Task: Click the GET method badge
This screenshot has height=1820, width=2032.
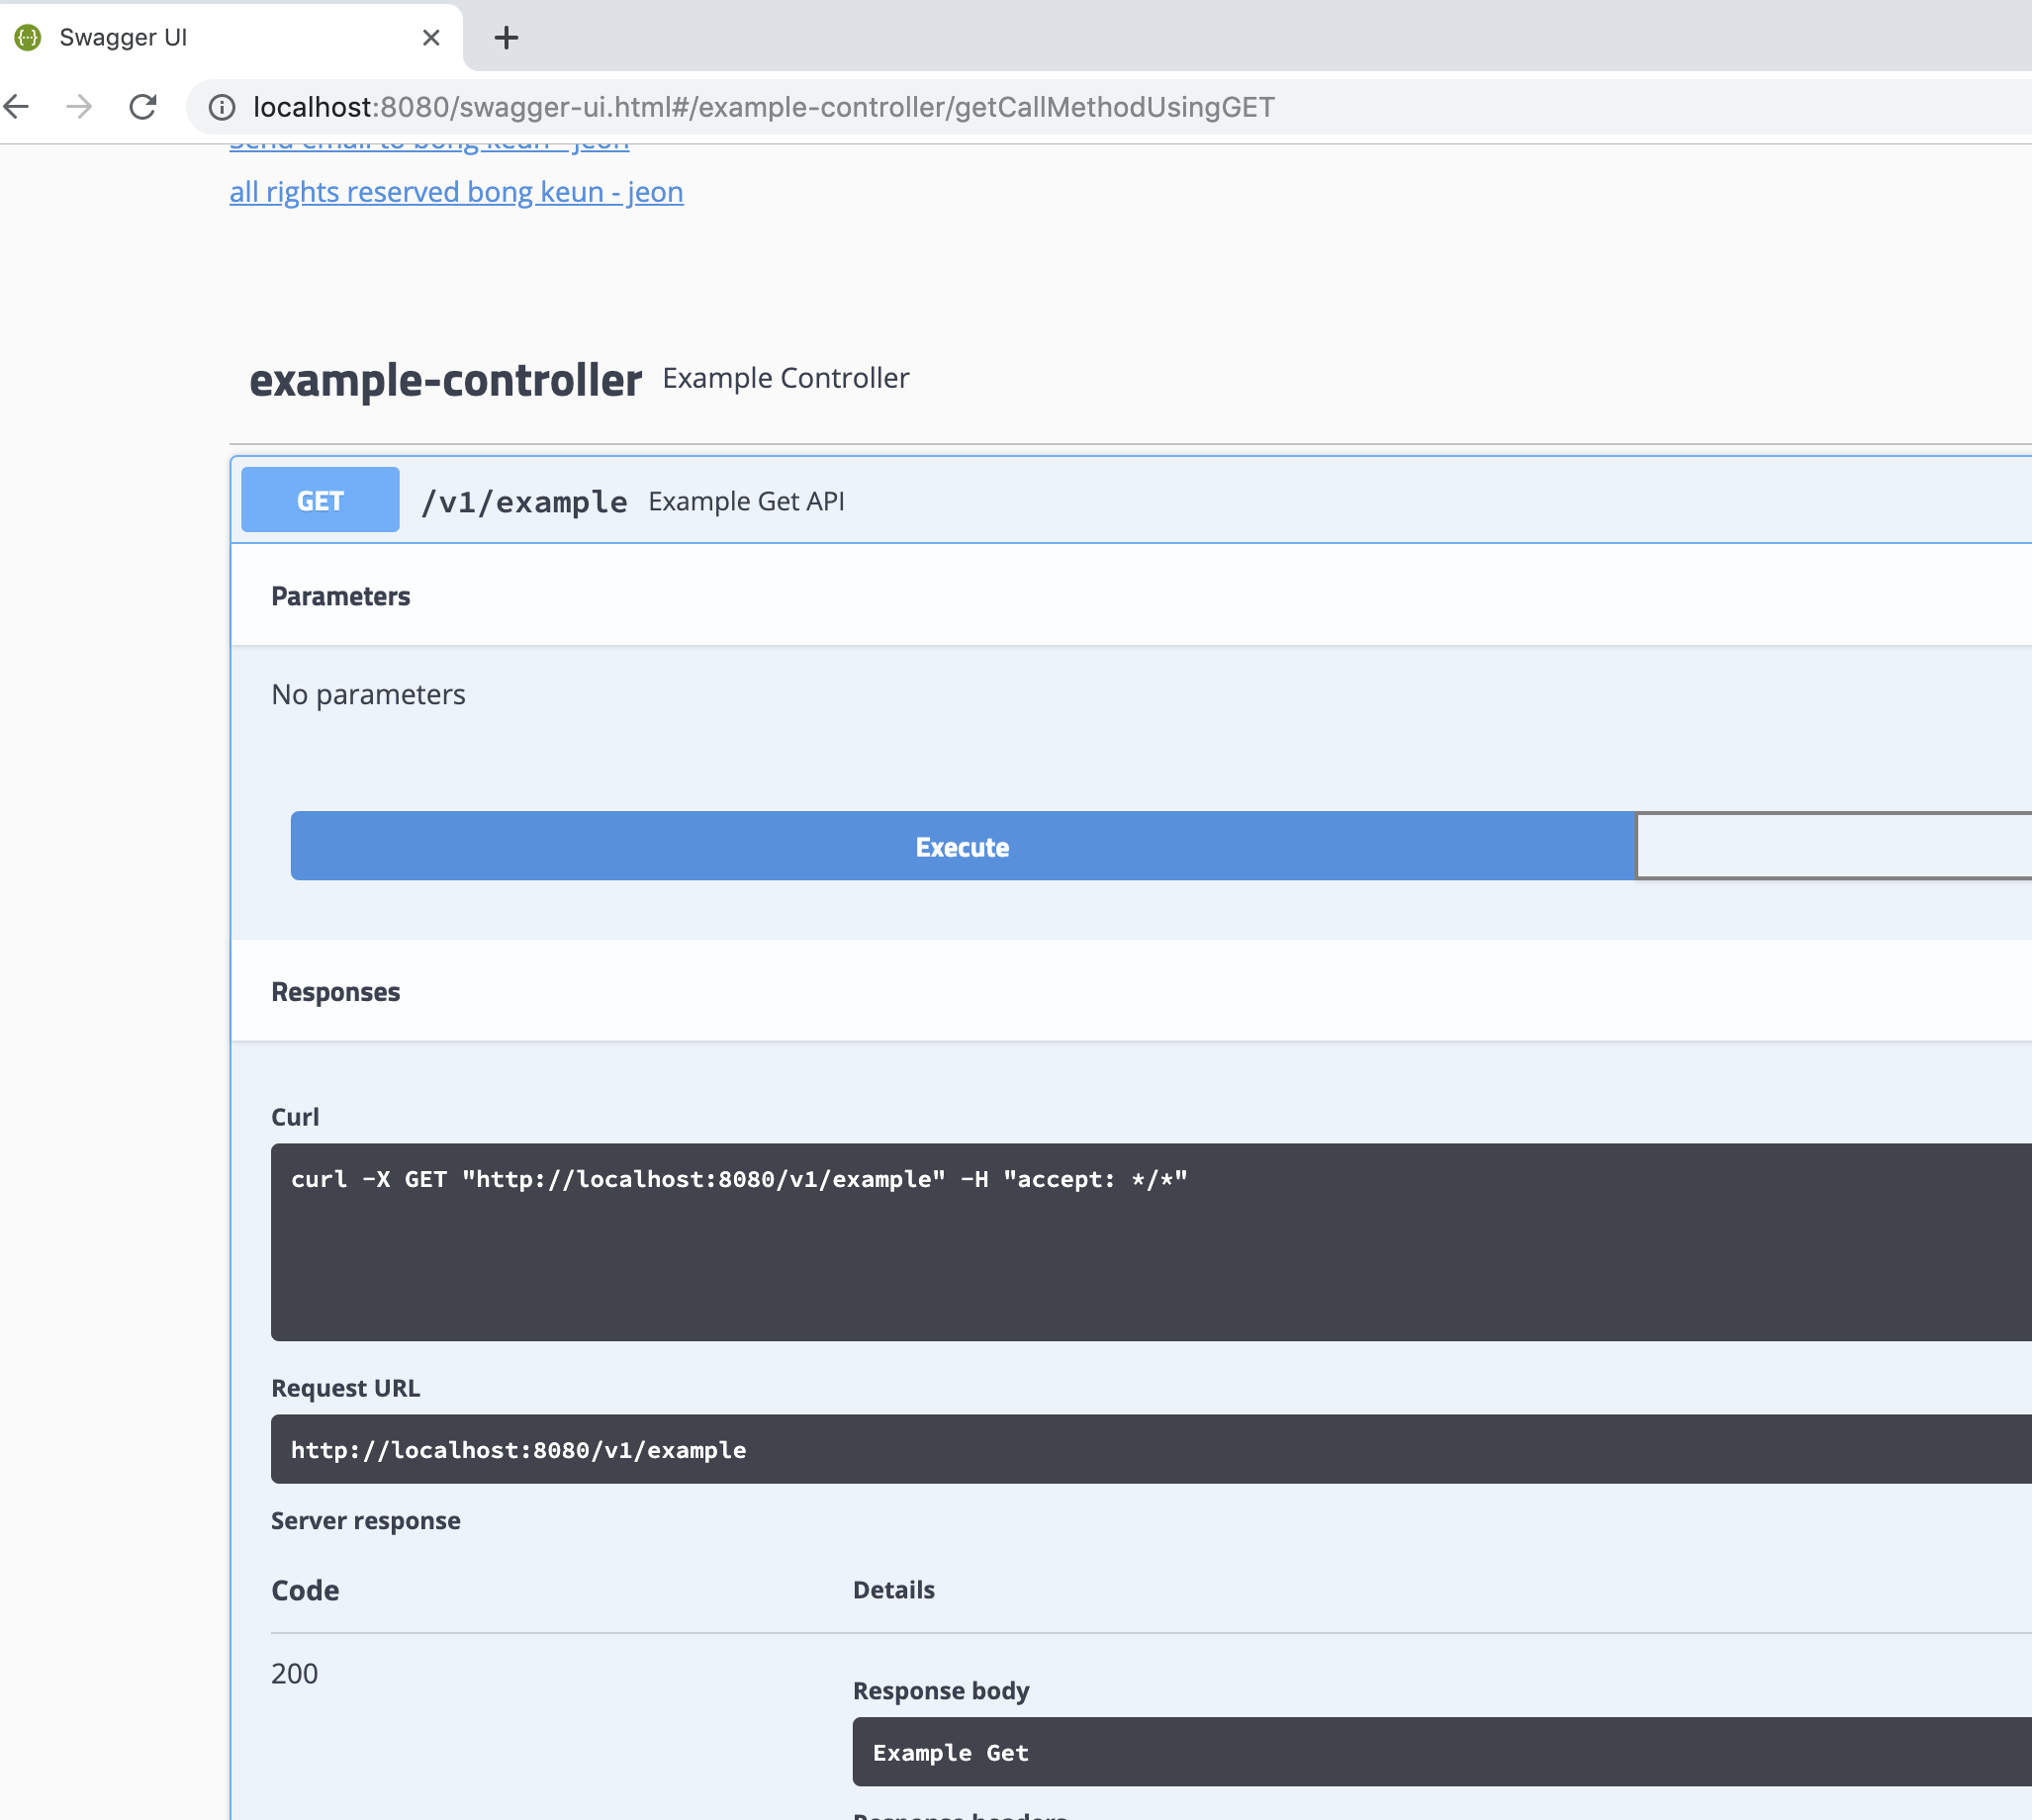Action: (x=320, y=500)
